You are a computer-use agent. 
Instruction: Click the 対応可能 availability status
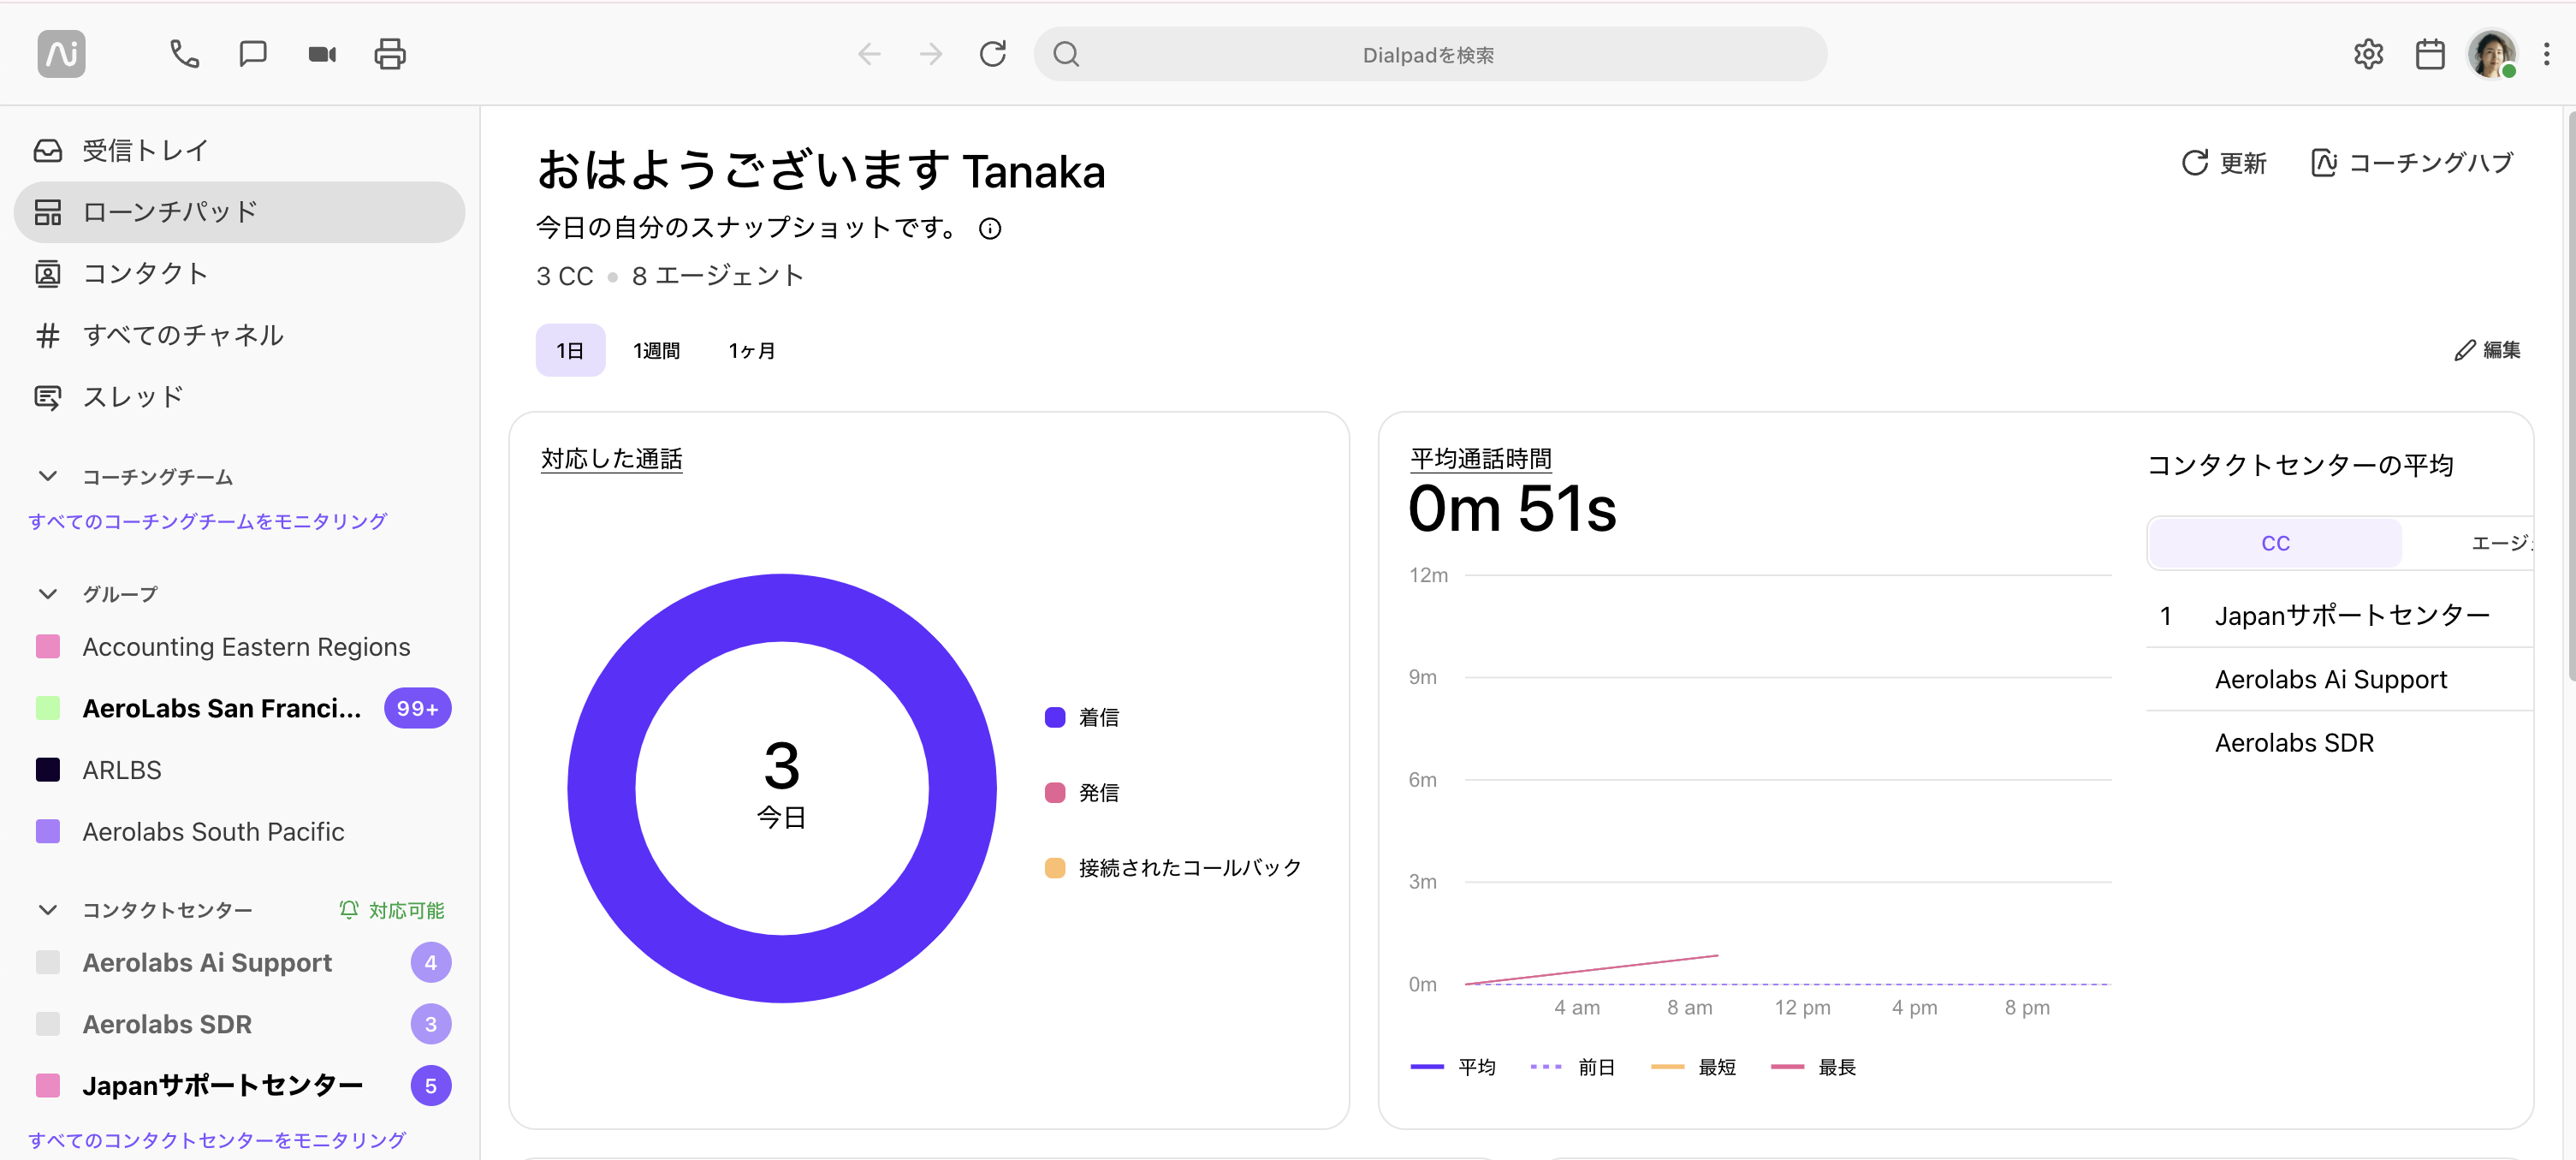click(x=406, y=910)
